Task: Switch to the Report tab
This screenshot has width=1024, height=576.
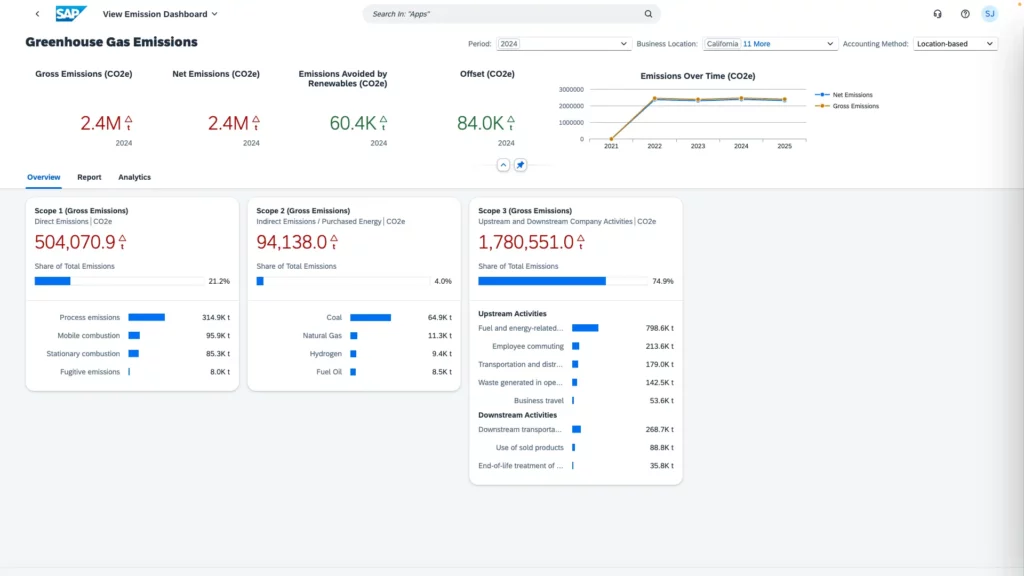Action: pos(89,177)
